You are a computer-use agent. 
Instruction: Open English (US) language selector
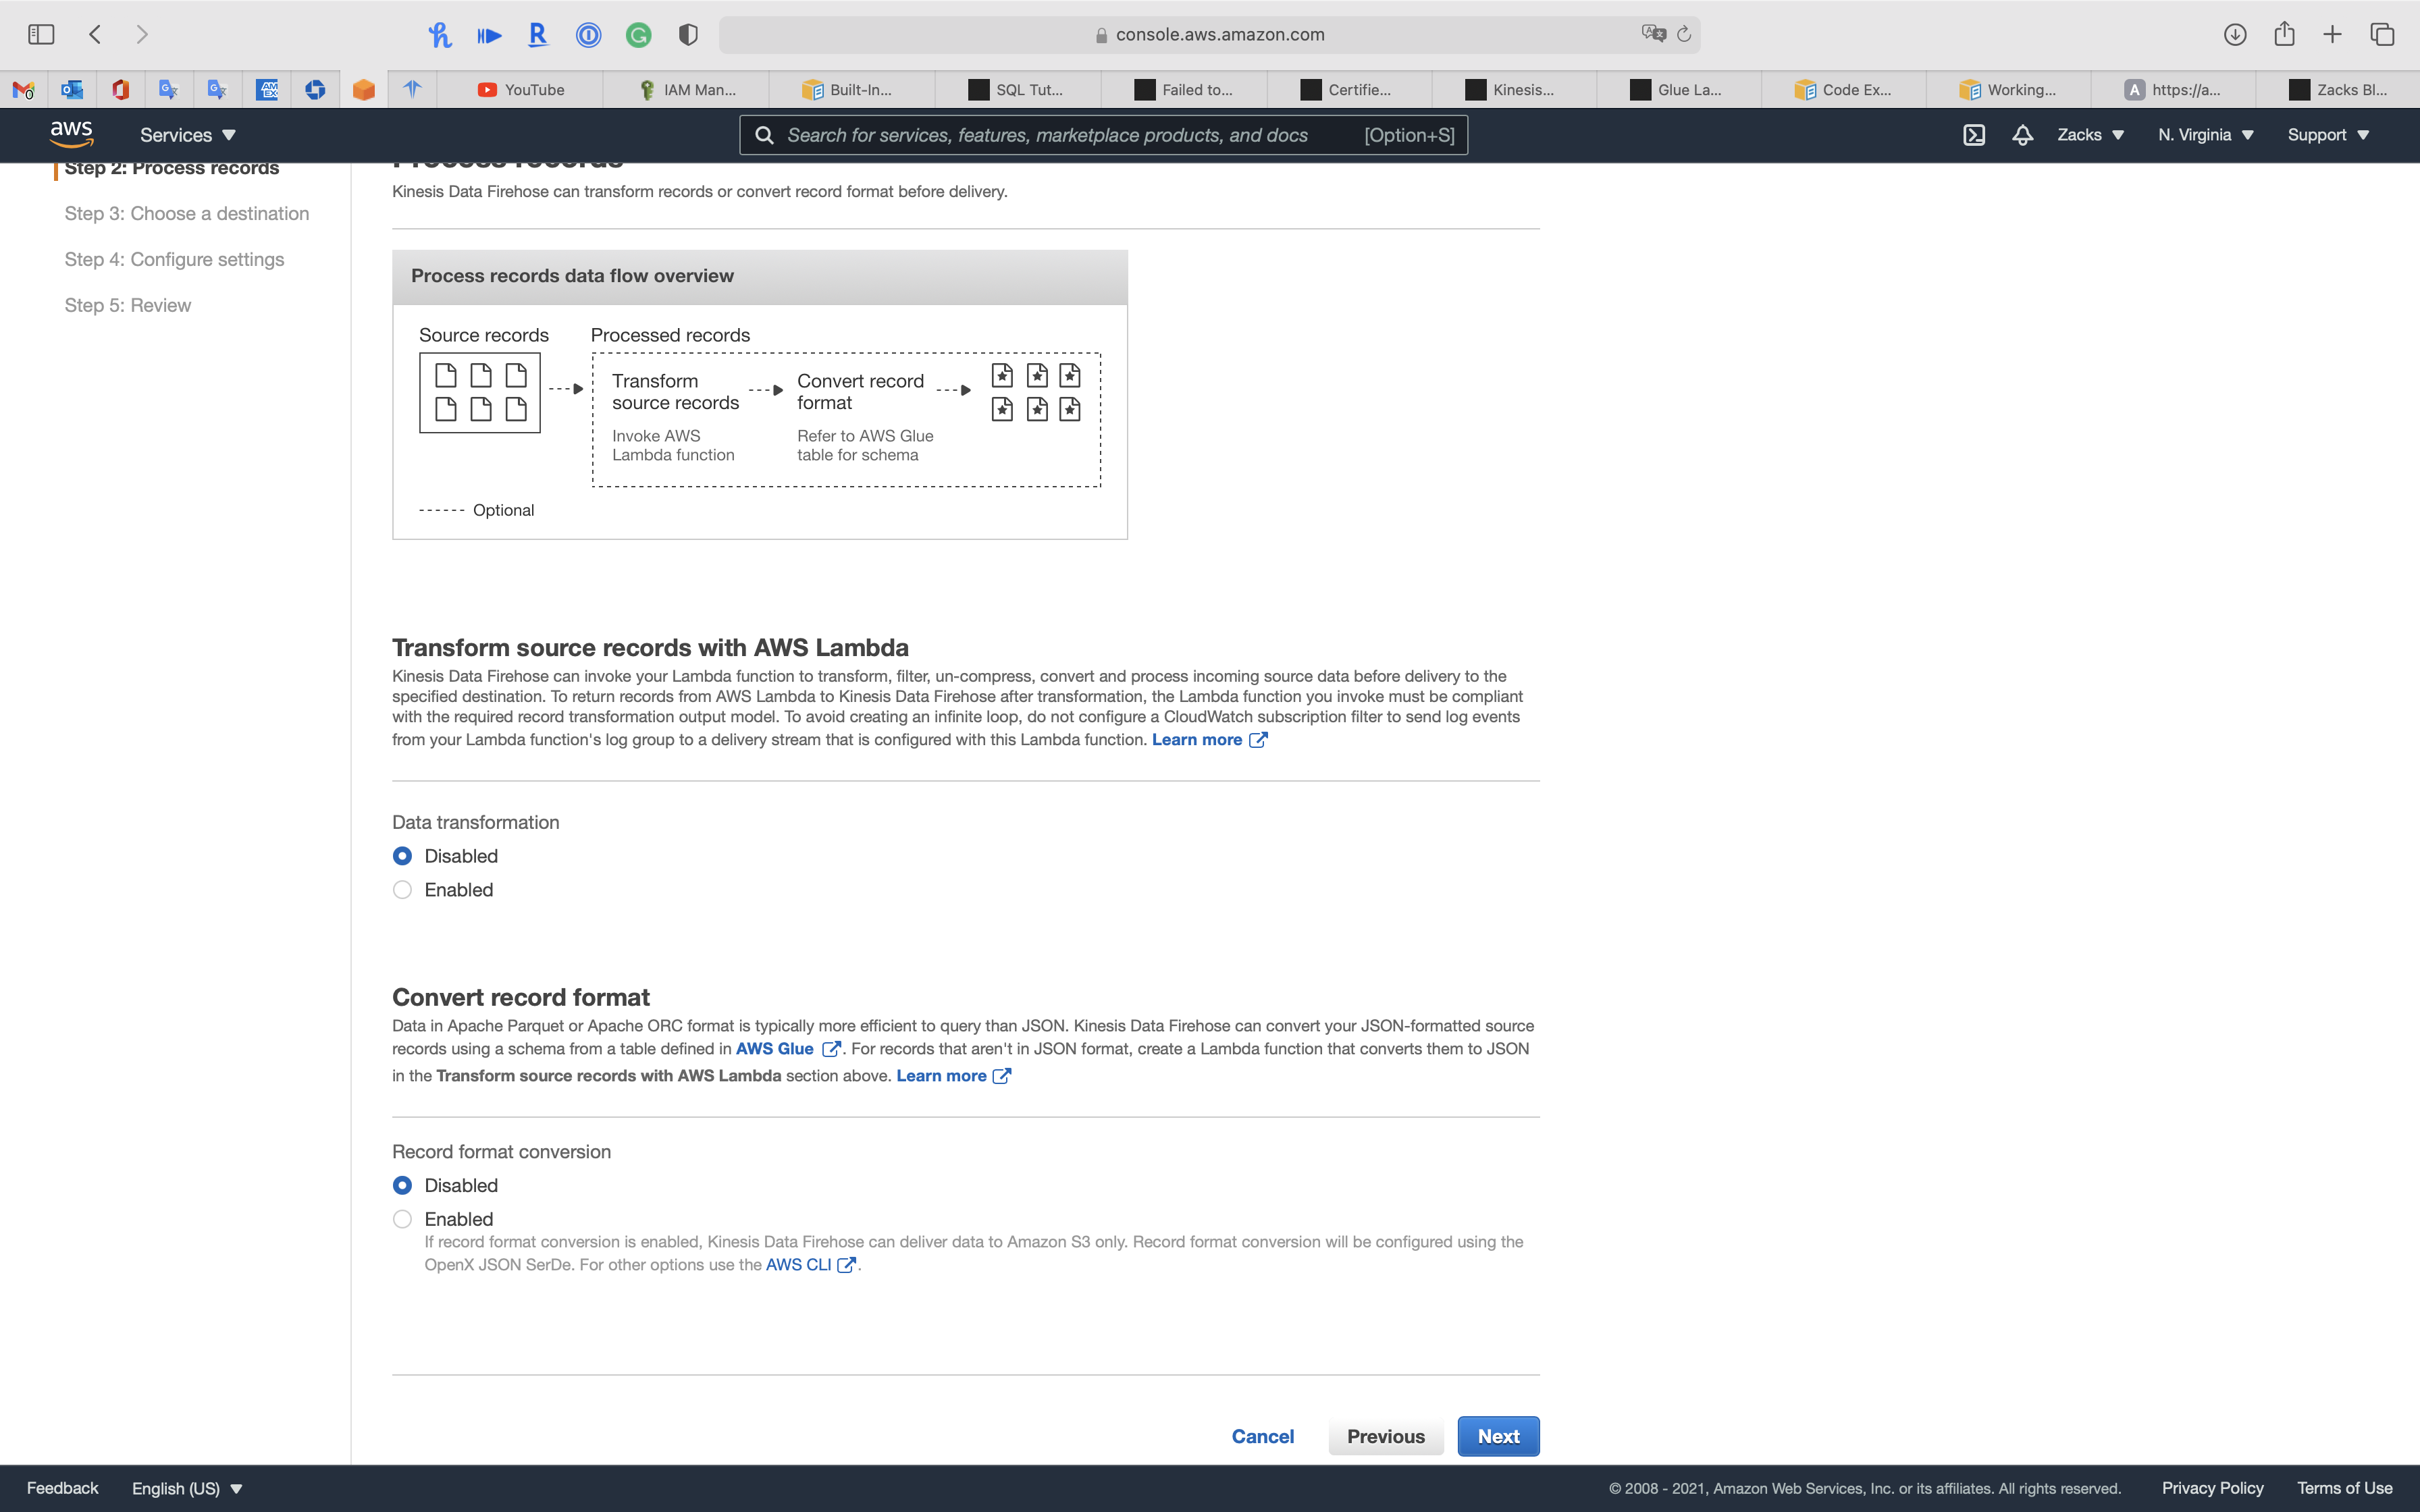click(x=187, y=1488)
